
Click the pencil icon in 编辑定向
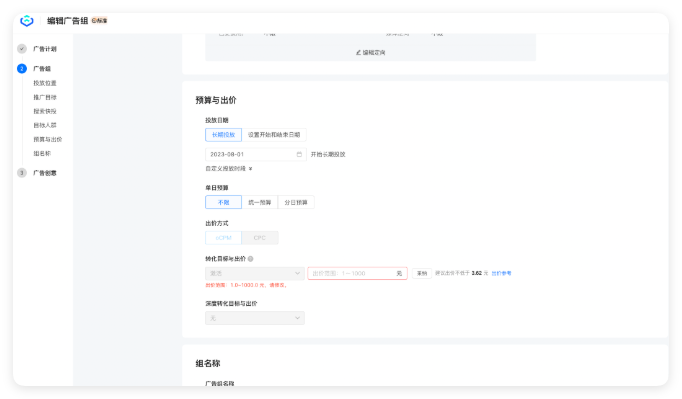point(358,53)
